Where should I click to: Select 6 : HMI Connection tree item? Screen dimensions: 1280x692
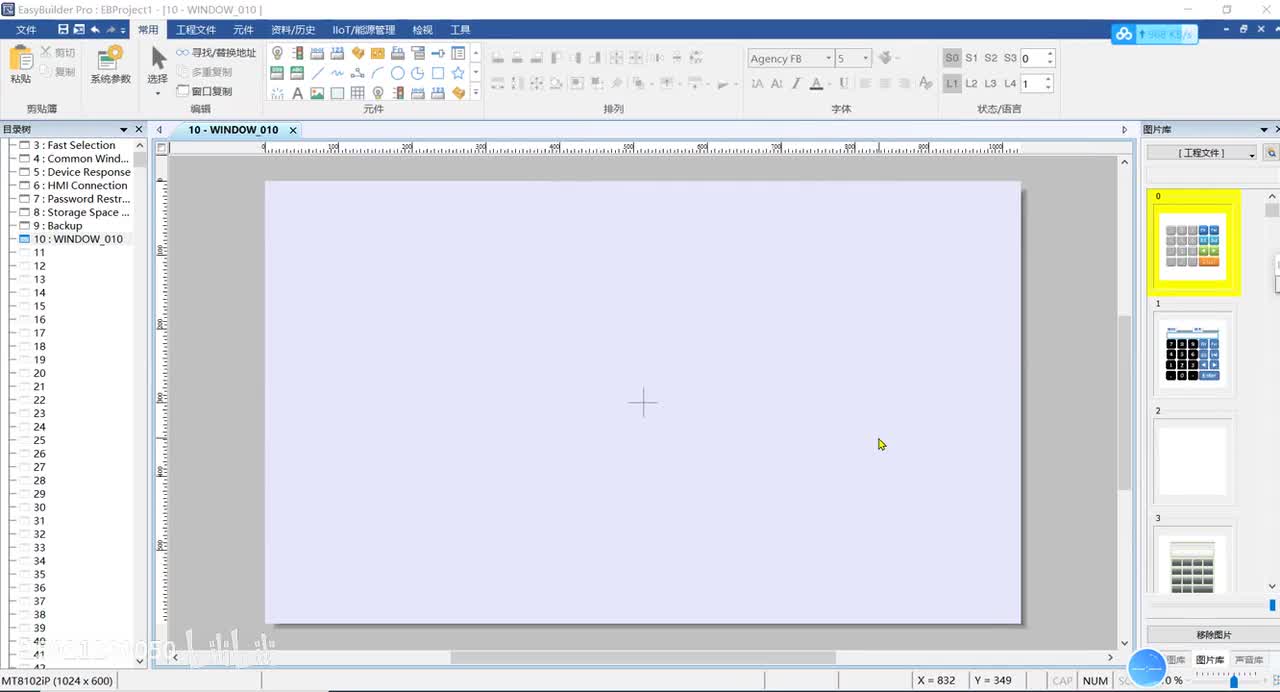pos(80,185)
